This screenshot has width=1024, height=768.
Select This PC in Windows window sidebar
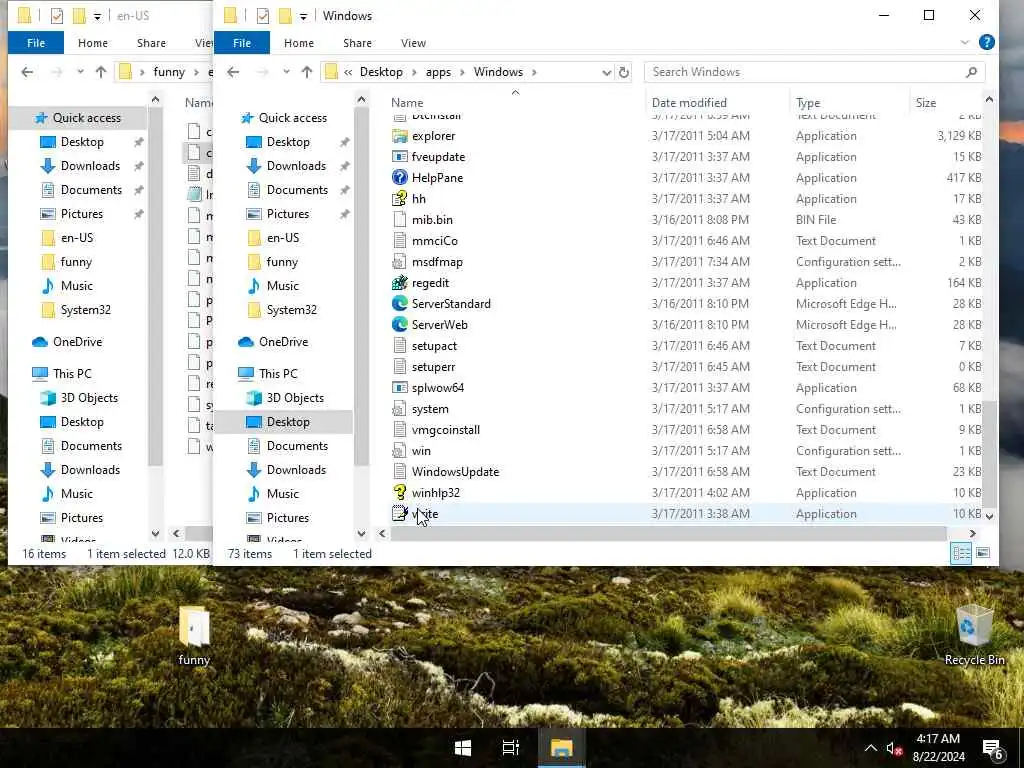(278, 374)
